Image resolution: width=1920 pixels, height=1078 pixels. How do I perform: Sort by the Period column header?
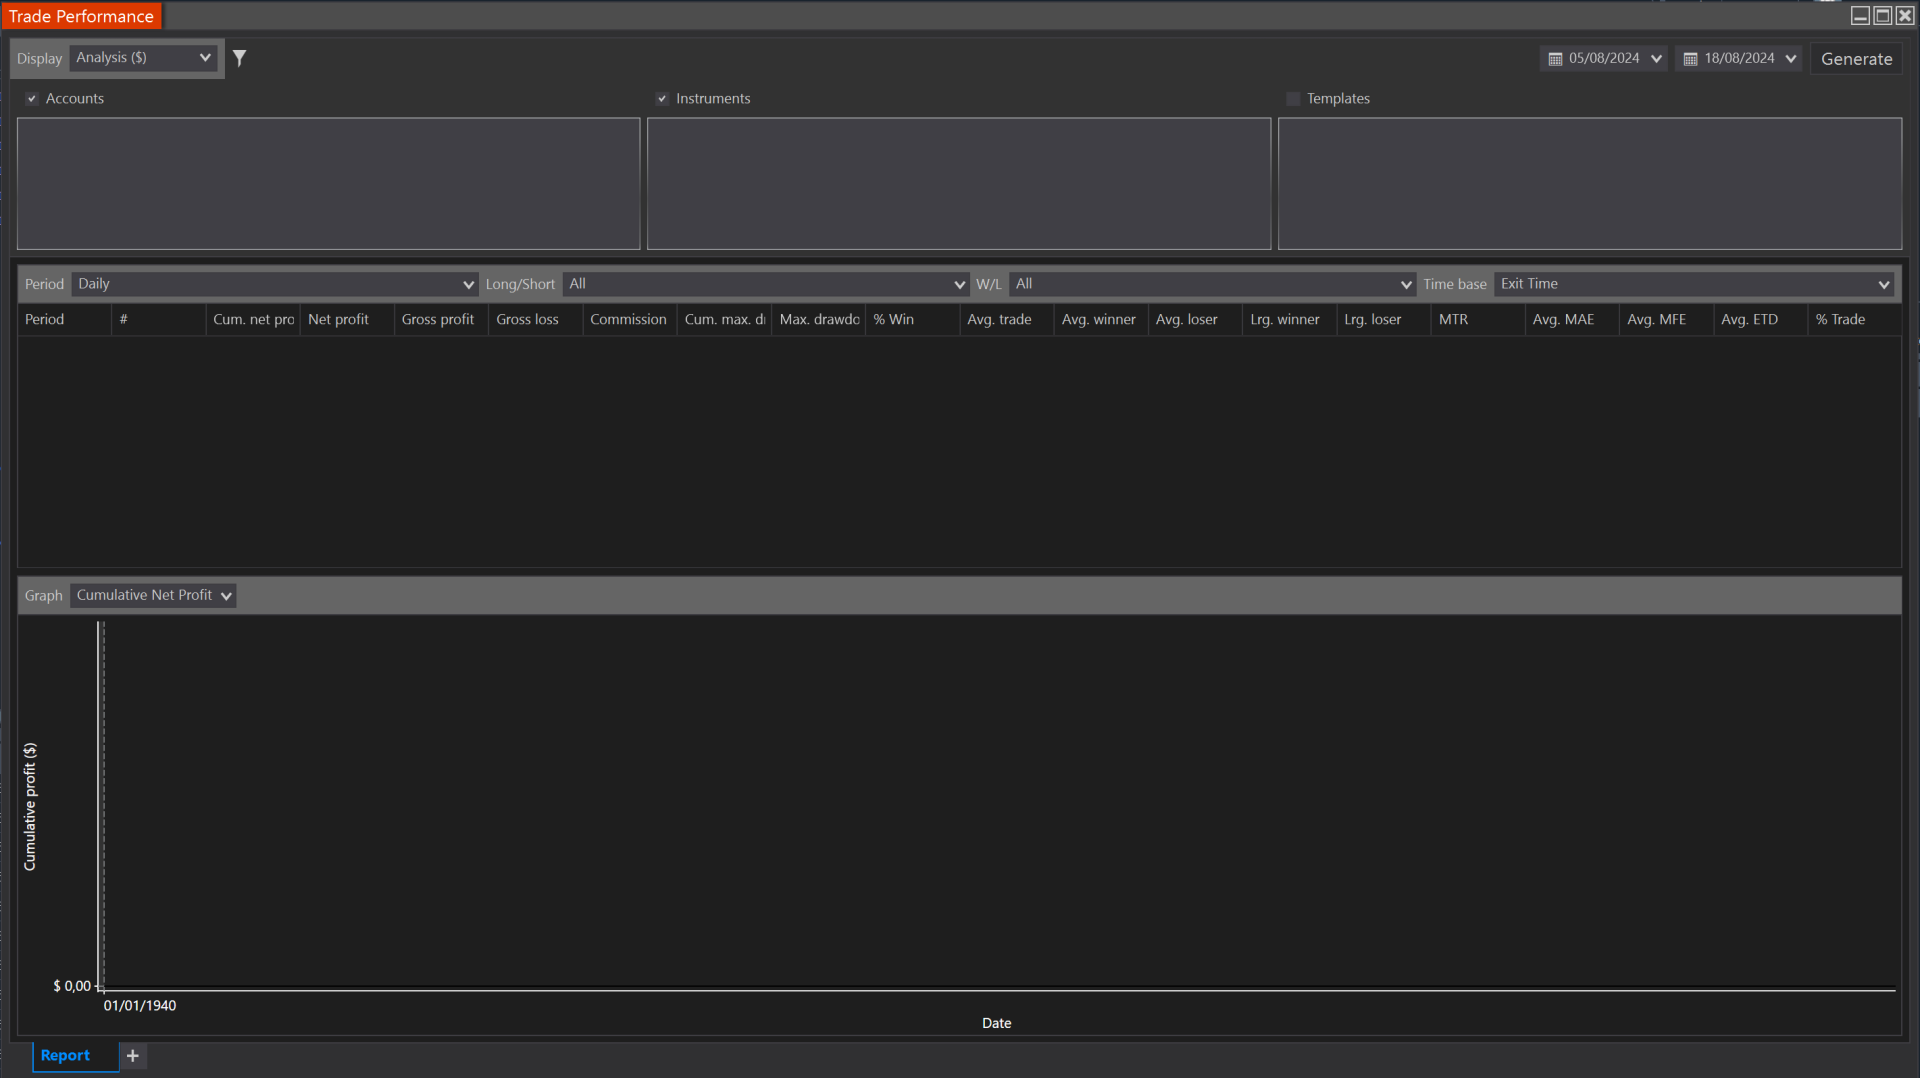(x=64, y=320)
